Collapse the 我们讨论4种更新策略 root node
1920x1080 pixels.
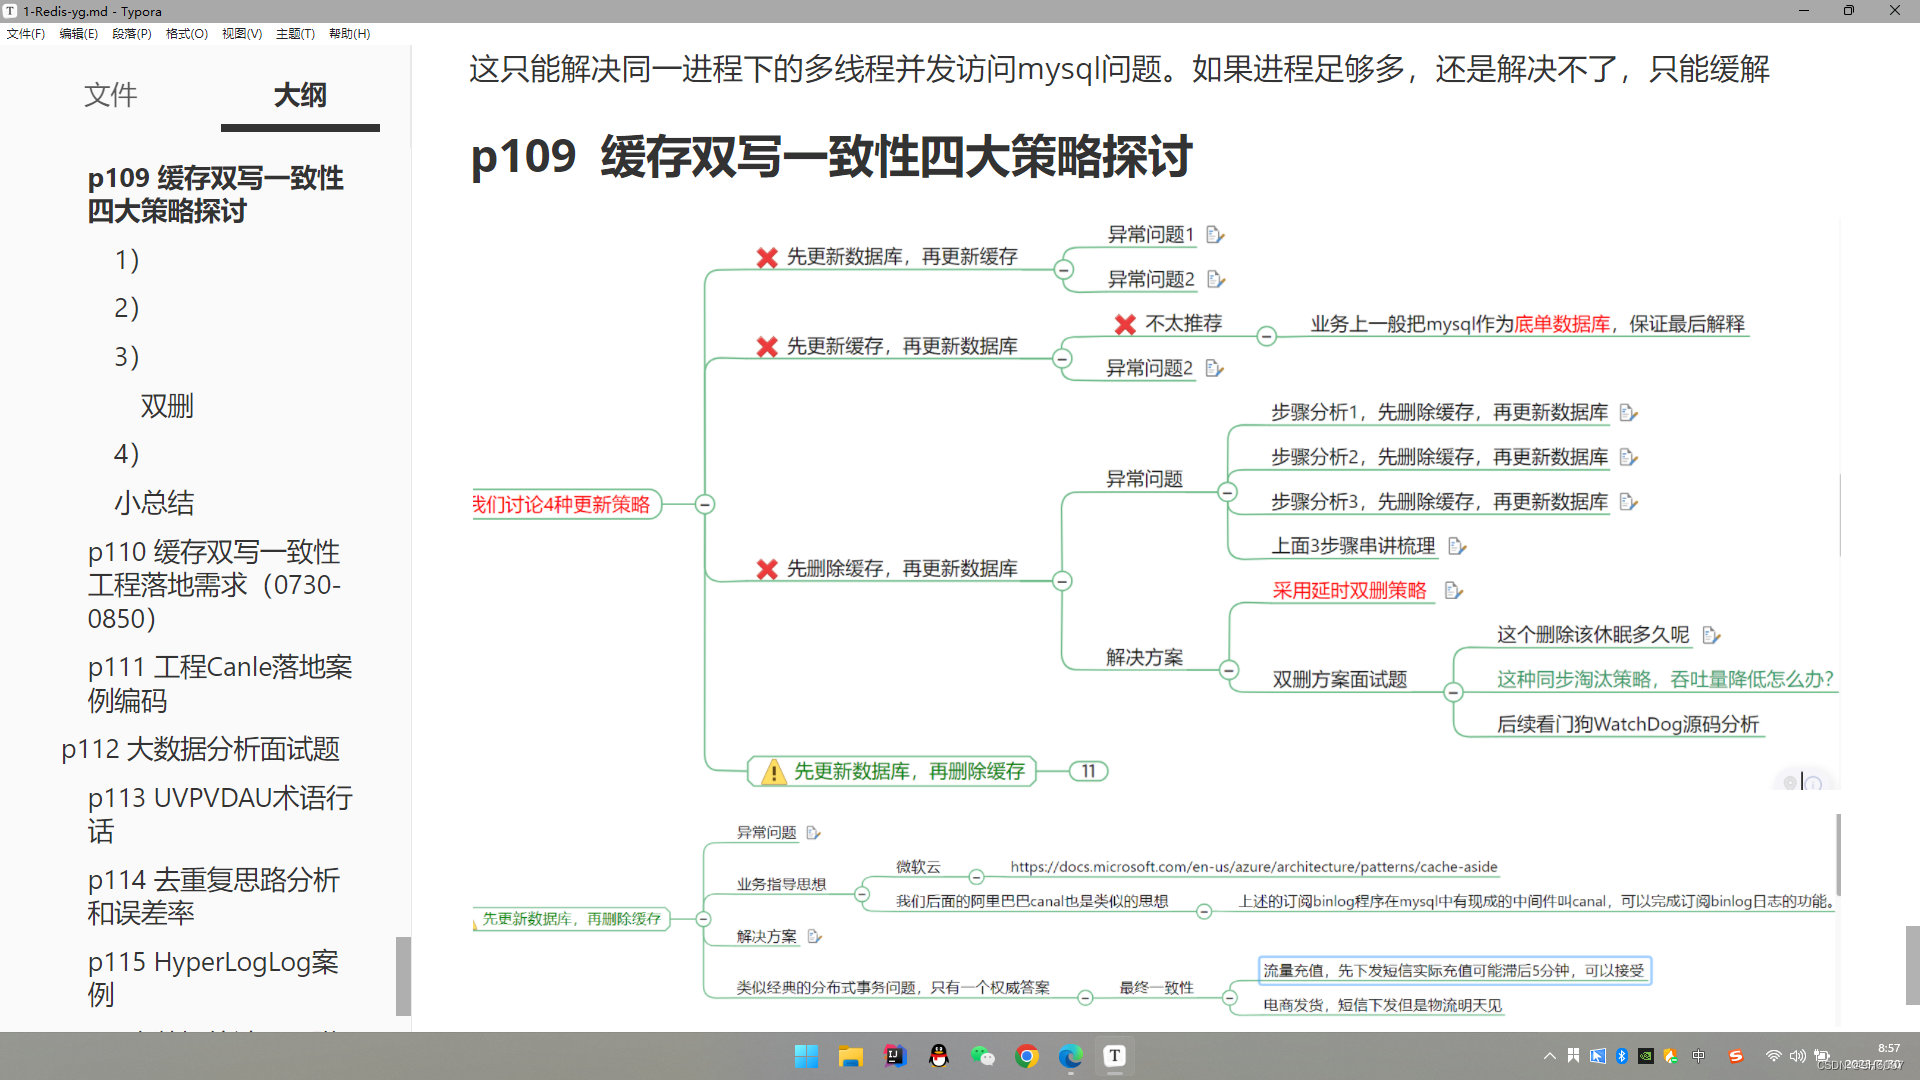[x=705, y=504]
